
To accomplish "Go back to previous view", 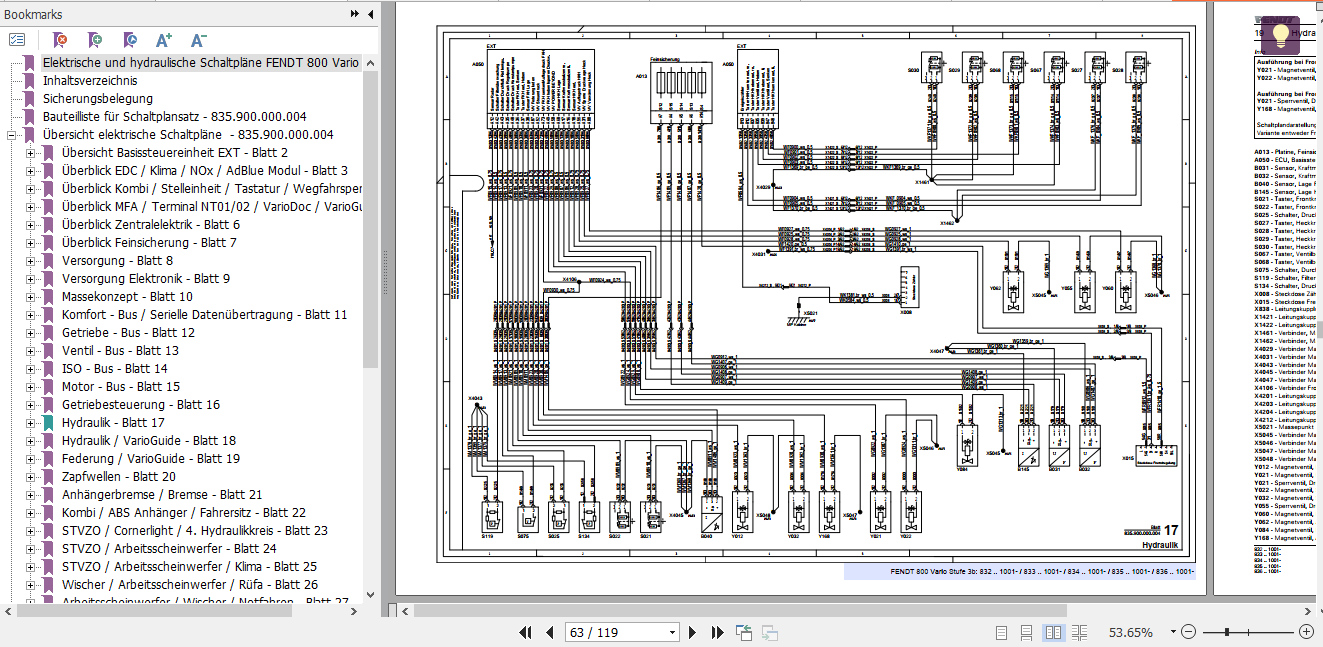I will (x=743, y=632).
